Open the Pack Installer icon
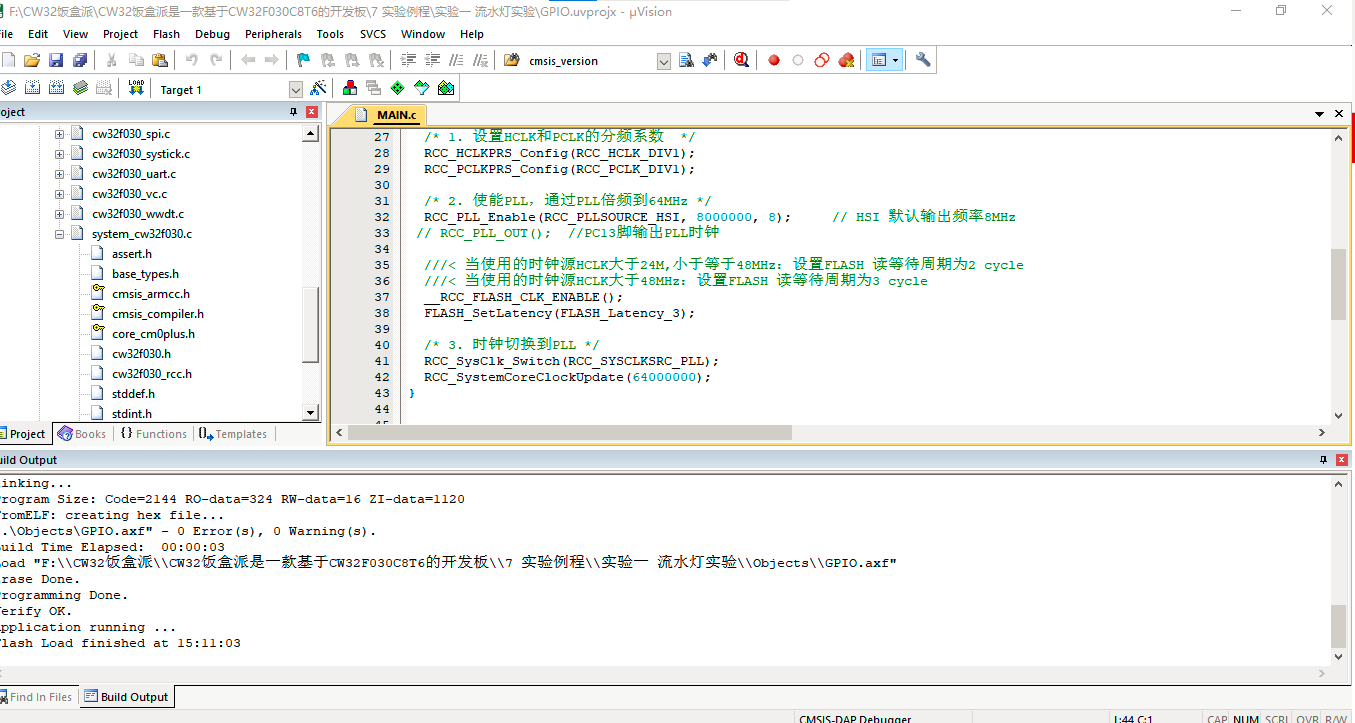This screenshot has width=1355, height=723. [445, 88]
